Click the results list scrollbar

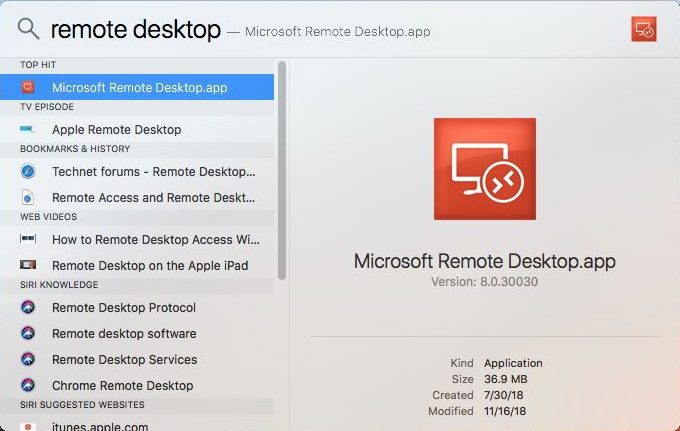coord(282,170)
